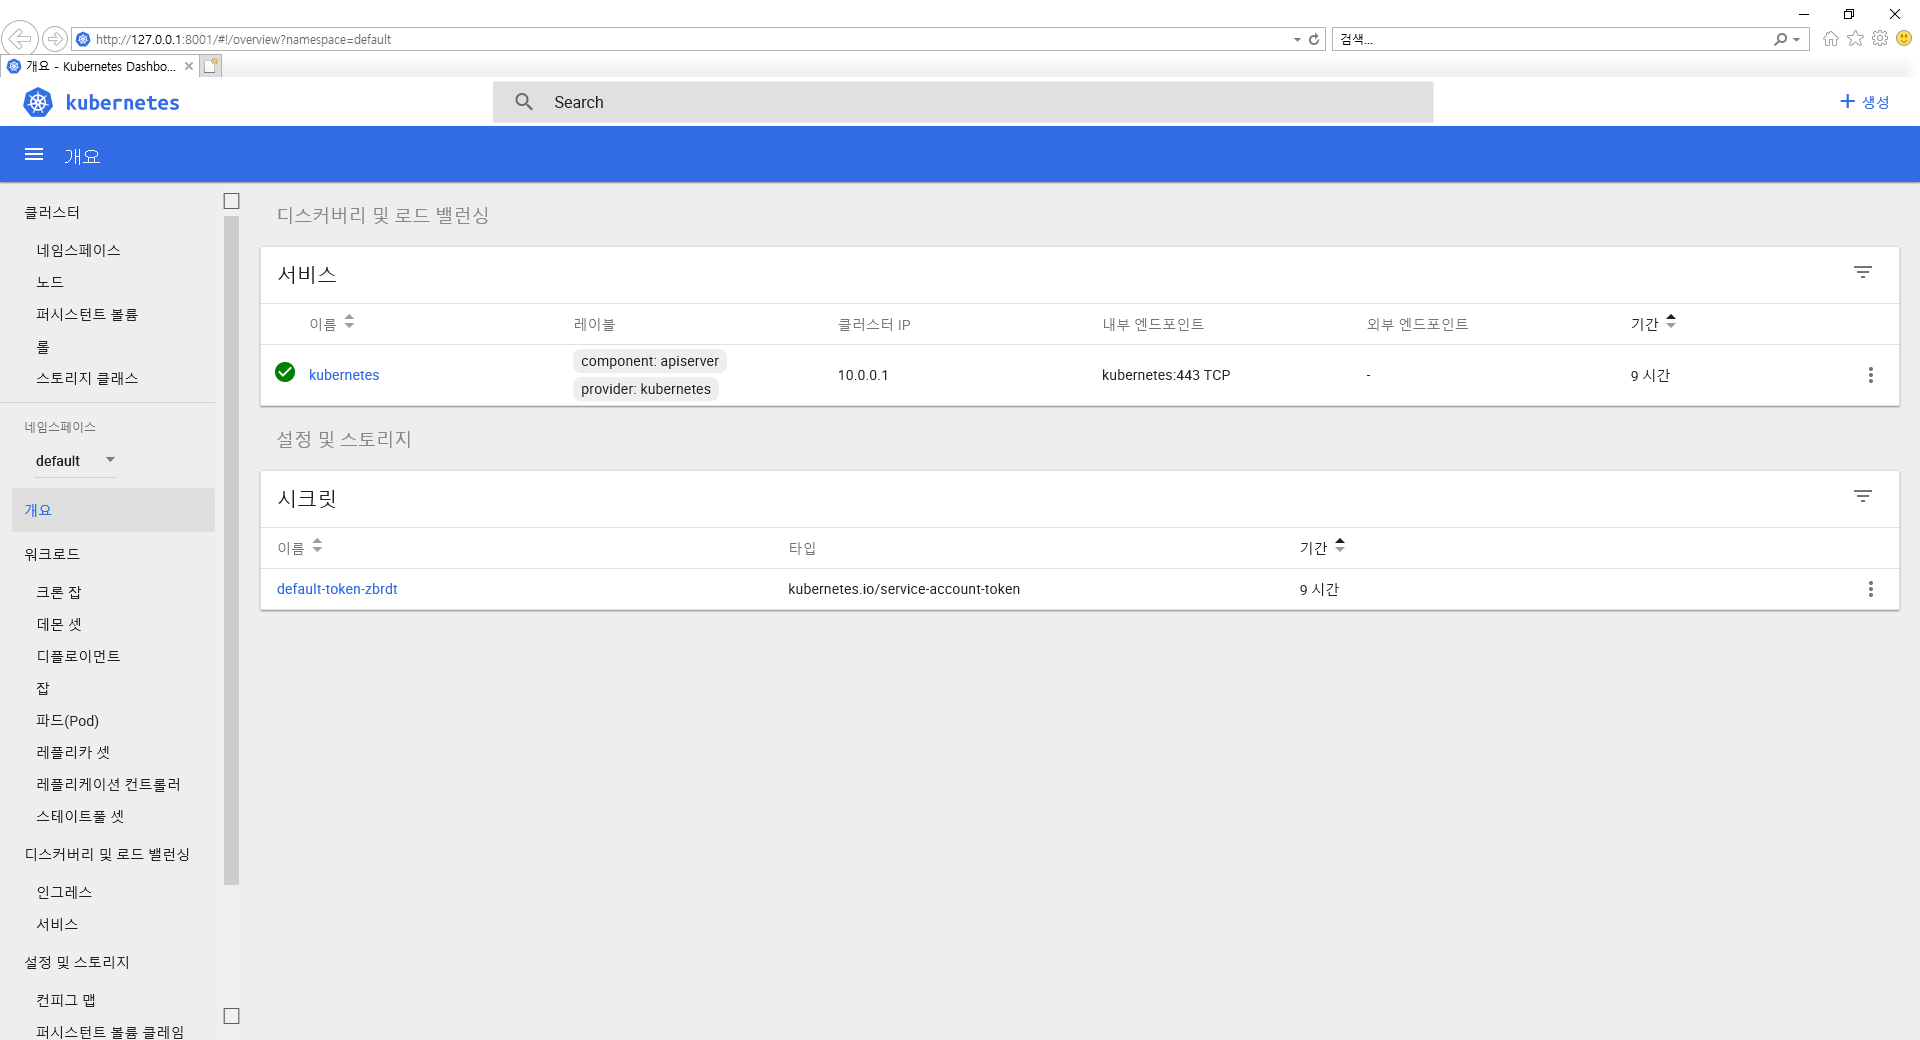This screenshot has height=1040, width=1920.
Task: Click browser smiley feedback icon
Action: tap(1904, 38)
